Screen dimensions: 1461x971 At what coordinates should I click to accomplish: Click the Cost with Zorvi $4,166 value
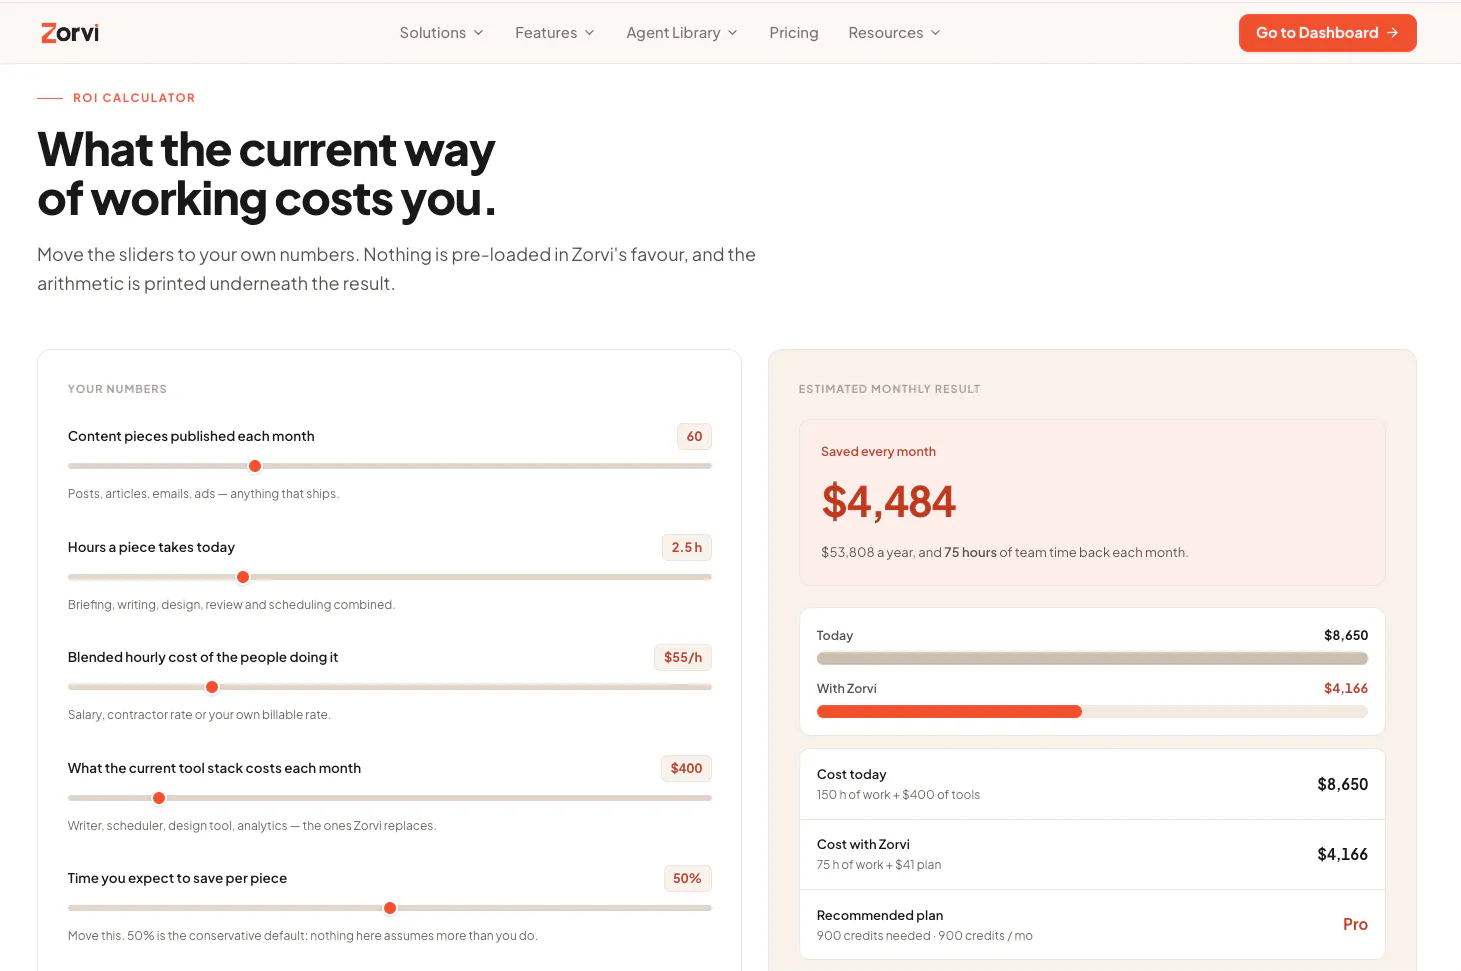click(1342, 854)
